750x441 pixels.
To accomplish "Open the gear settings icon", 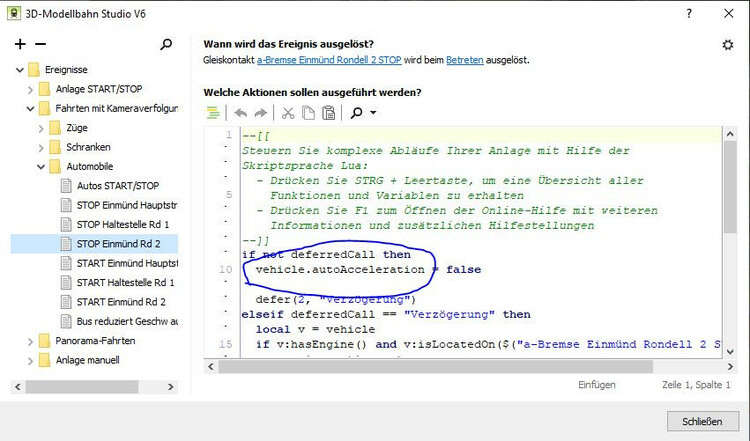I will (728, 45).
